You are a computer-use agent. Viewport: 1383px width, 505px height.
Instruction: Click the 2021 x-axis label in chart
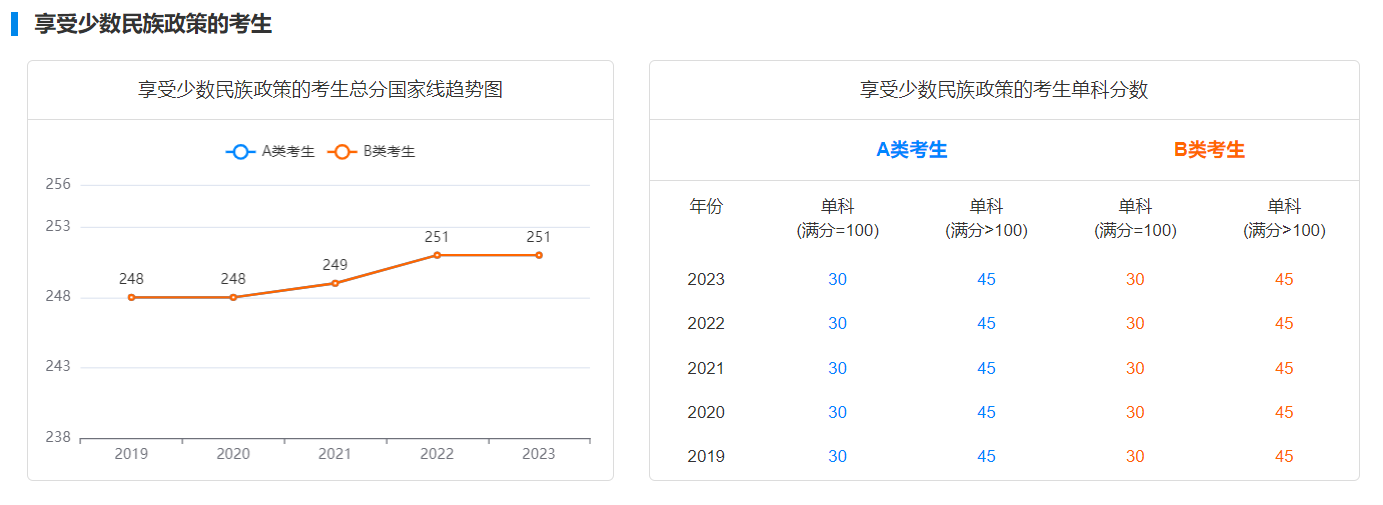point(335,454)
